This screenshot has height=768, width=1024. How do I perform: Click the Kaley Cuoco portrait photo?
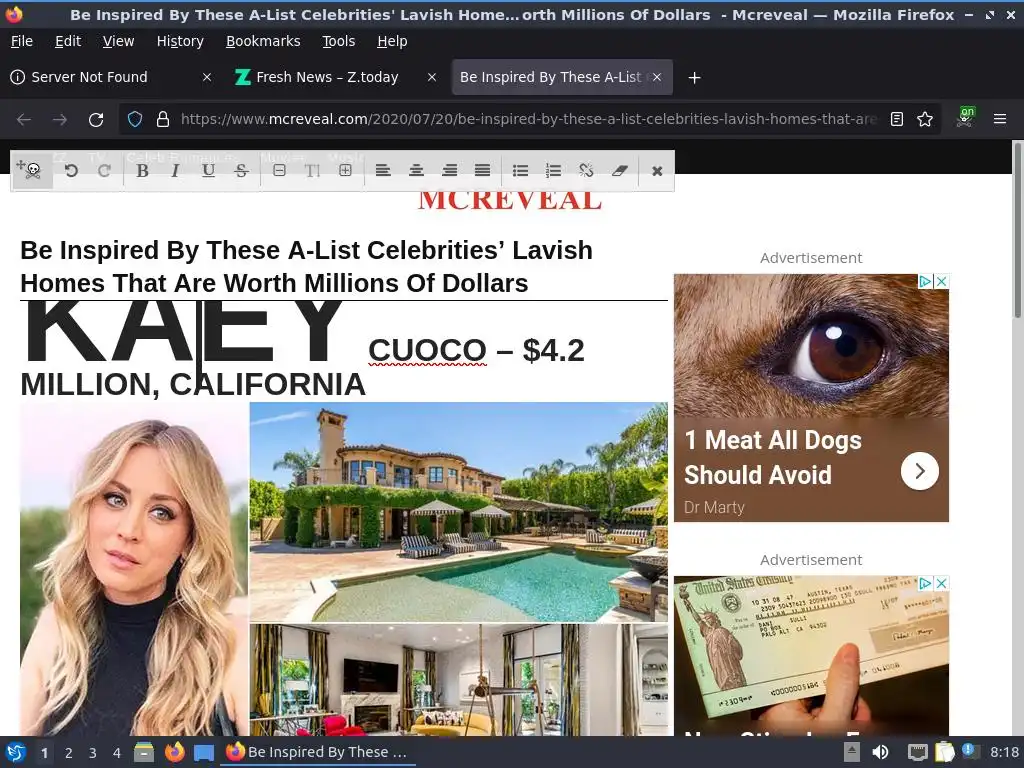tap(134, 569)
